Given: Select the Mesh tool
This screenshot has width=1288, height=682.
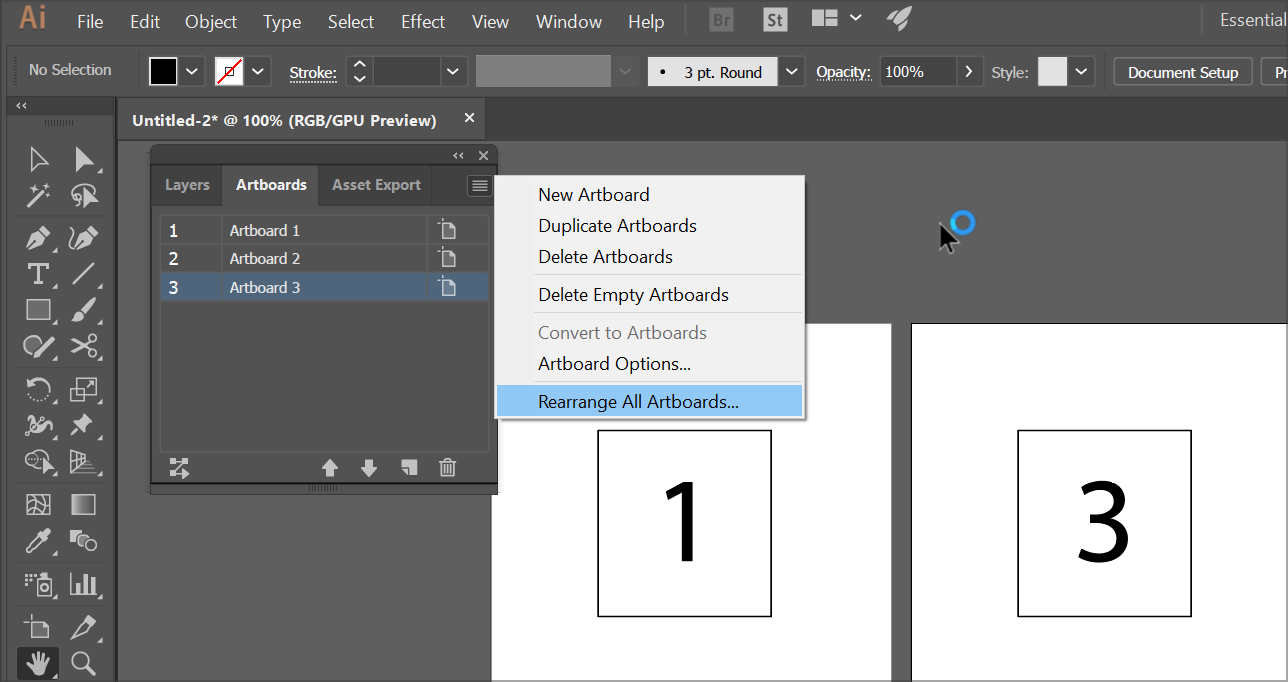Looking at the screenshot, I should coord(38,505).
